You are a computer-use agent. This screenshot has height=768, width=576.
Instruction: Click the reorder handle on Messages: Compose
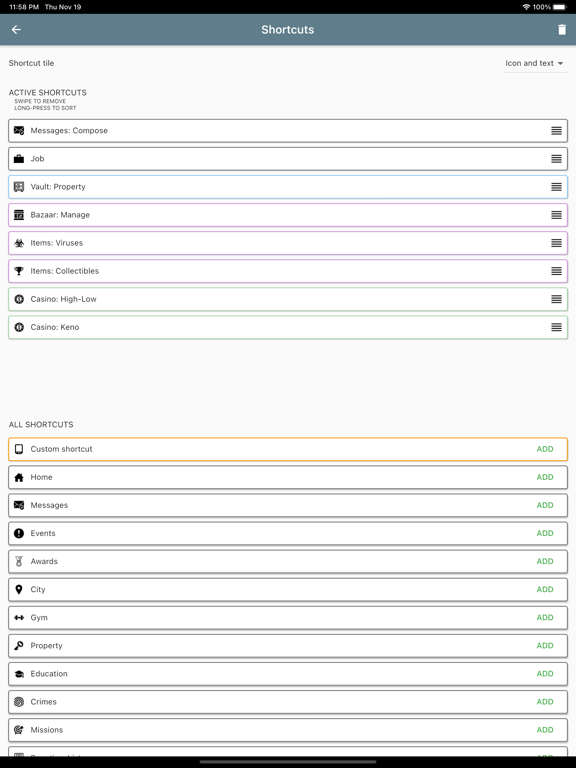556,131
